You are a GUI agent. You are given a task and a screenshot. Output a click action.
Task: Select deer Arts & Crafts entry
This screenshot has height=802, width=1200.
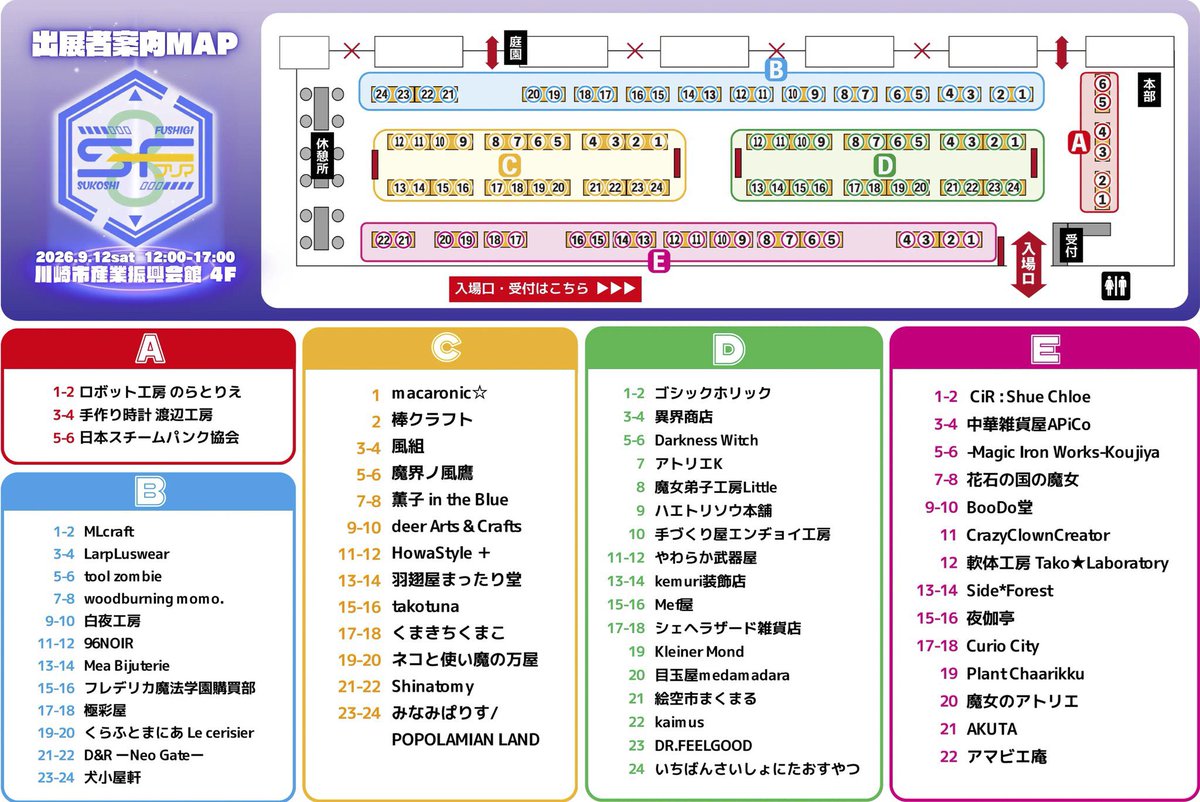click(456, 526)
